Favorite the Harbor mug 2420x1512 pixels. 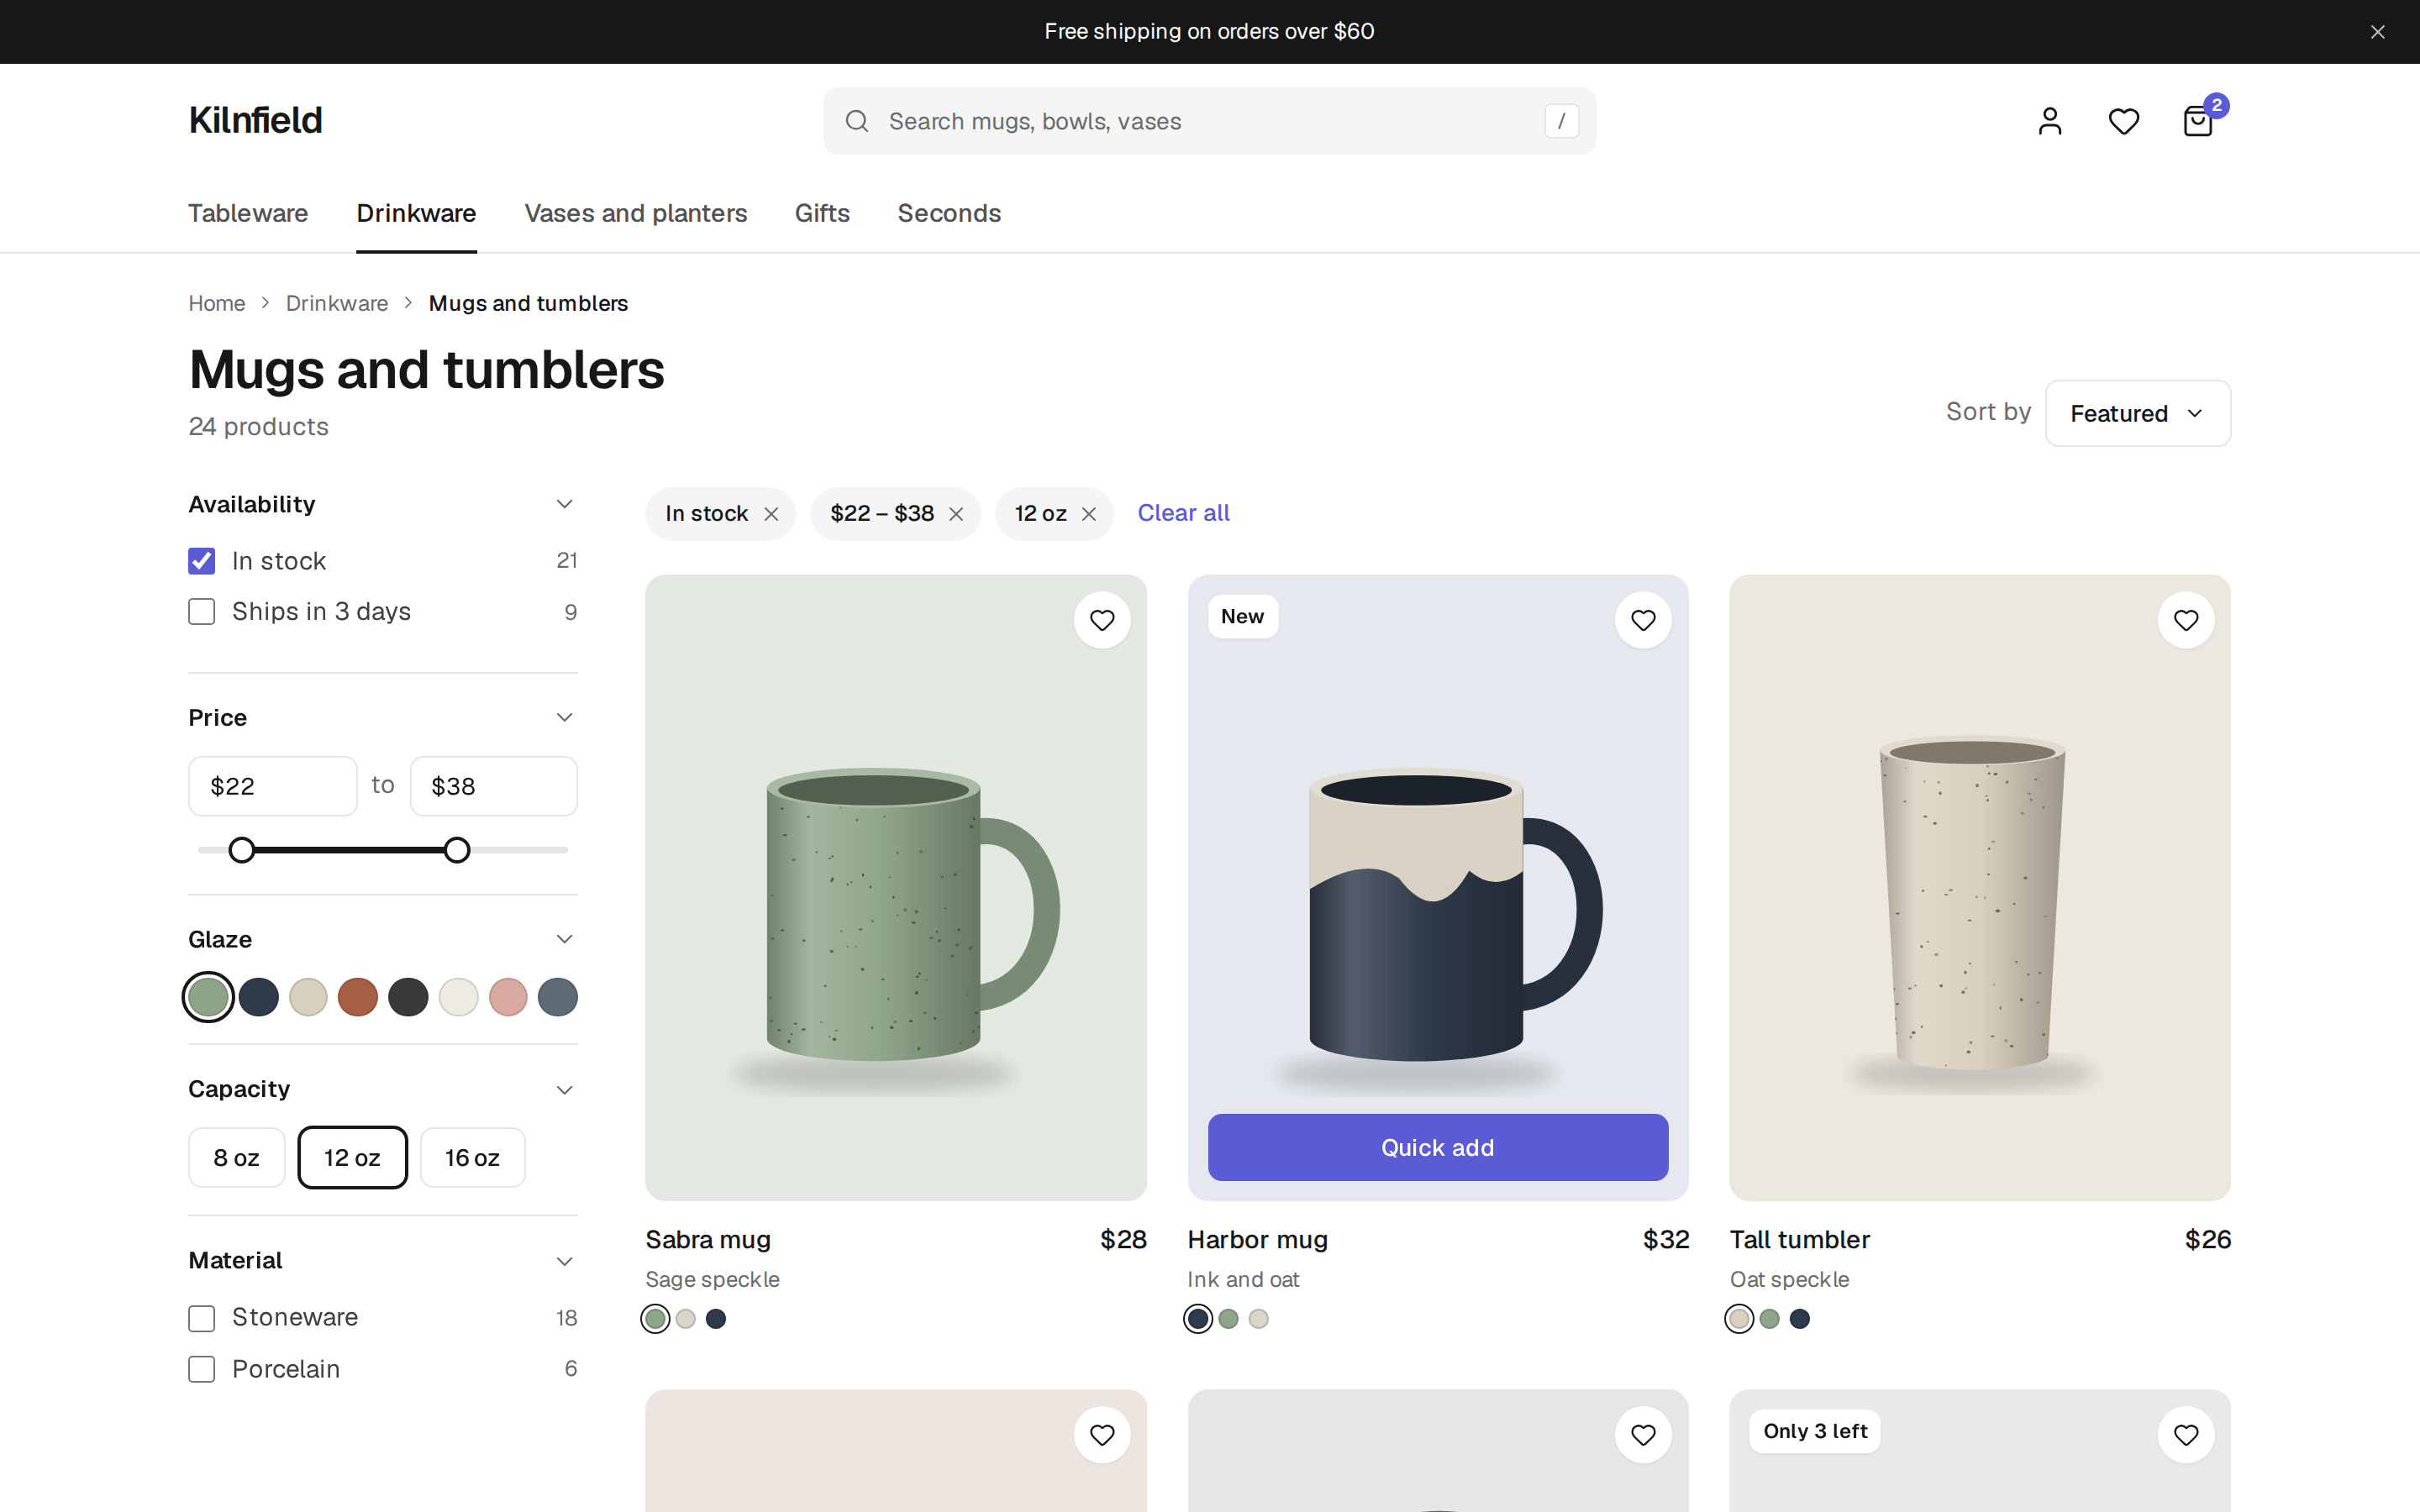(1643, 620)
